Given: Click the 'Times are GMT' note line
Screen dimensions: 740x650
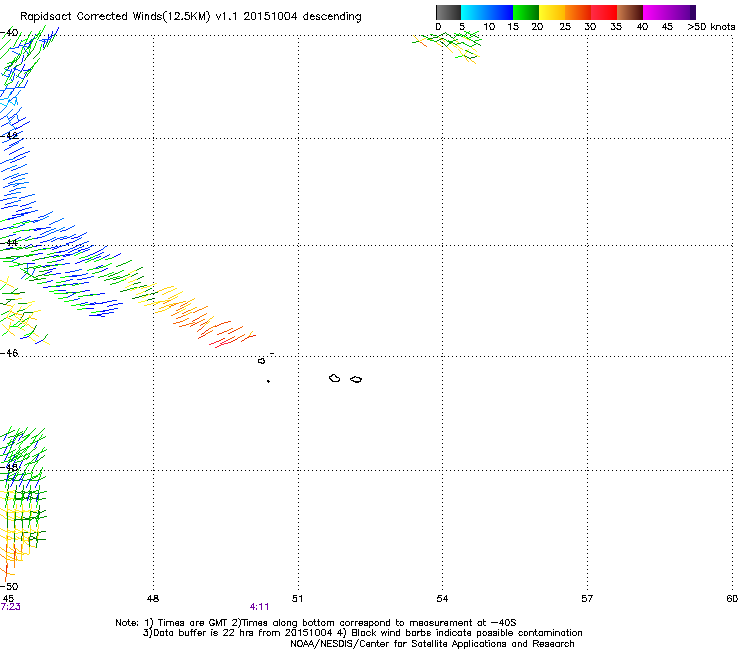Looking at the screenshot, I should pyautogui.click(x=316, y=623).
